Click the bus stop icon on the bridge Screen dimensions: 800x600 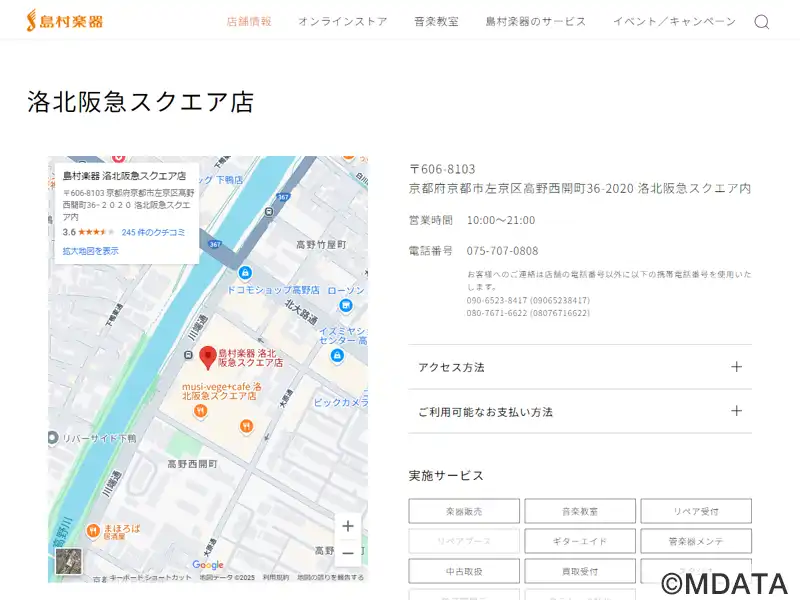(x=269, y=211)
